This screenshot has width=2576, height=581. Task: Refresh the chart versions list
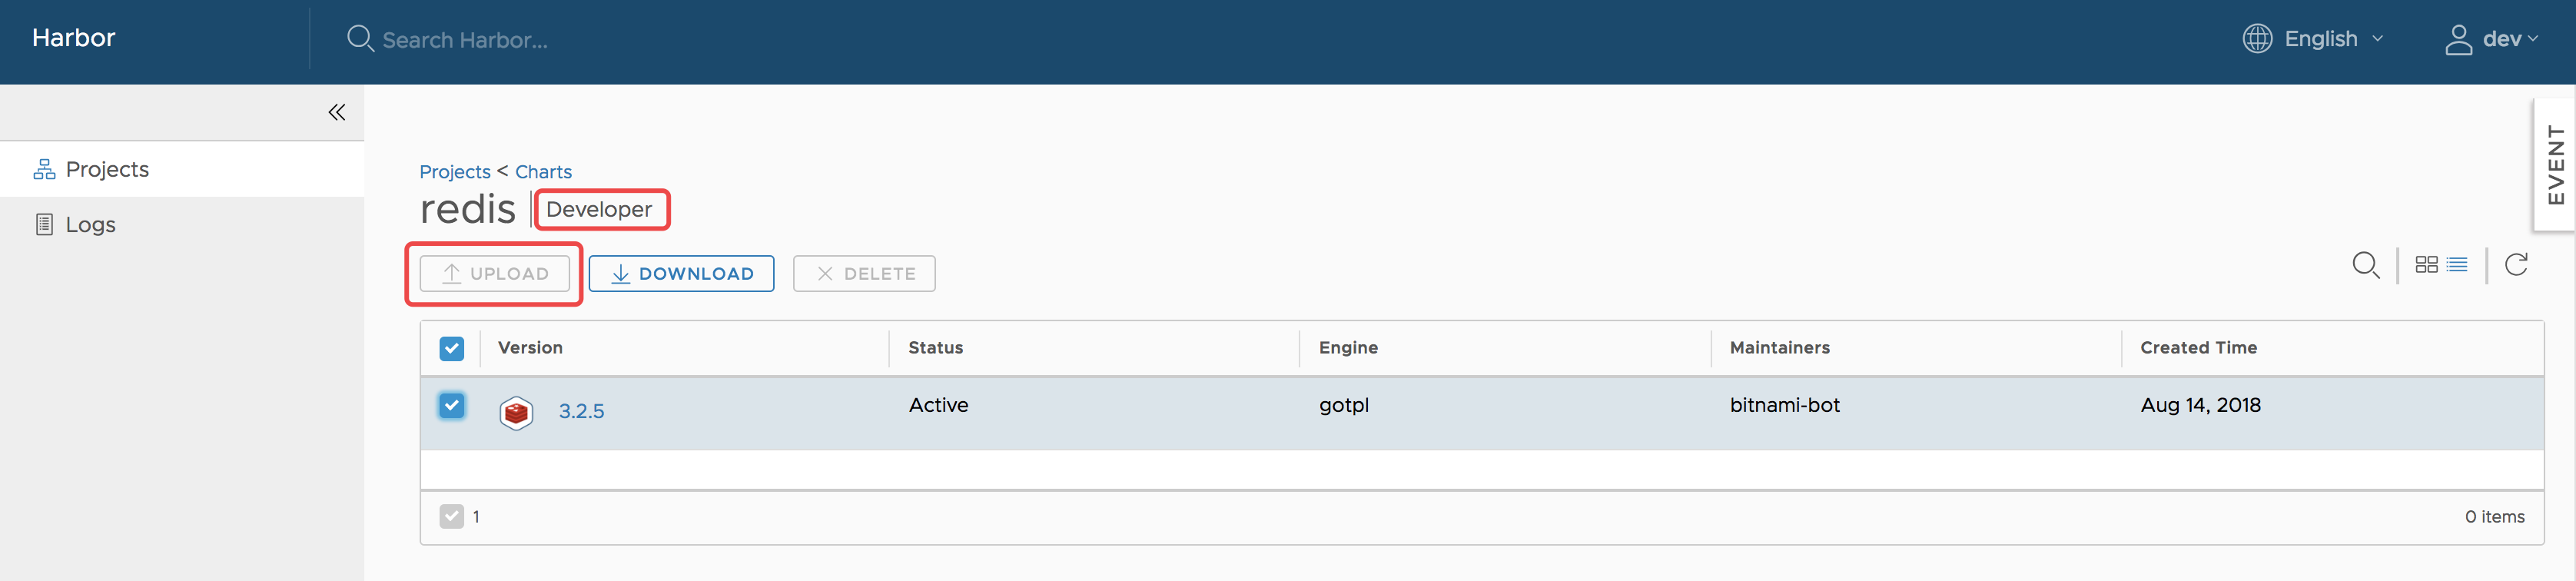click(2516, 264)
